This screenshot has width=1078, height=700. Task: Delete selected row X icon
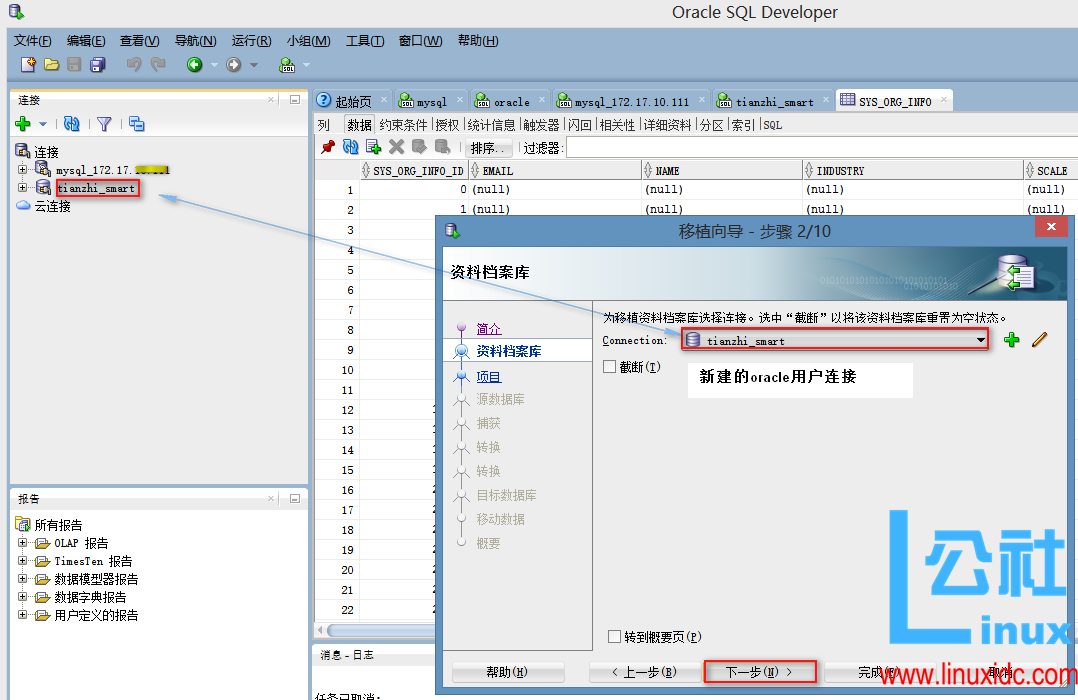point(396,146)
